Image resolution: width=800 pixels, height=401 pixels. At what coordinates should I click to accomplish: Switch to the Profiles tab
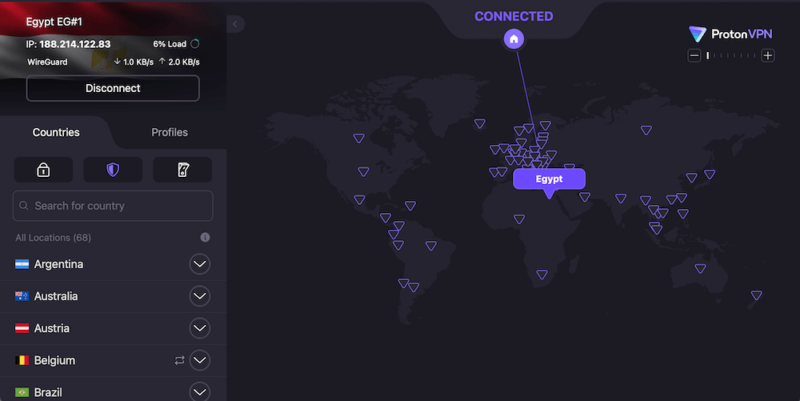169,132
